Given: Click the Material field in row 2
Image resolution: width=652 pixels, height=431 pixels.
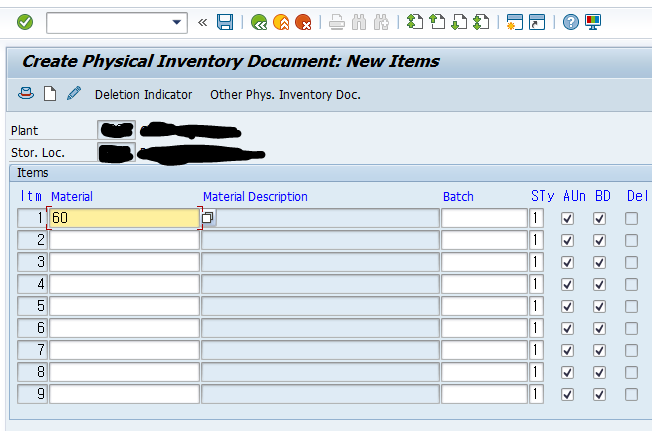Looking at the screenshot, I should tap(124, 240).
